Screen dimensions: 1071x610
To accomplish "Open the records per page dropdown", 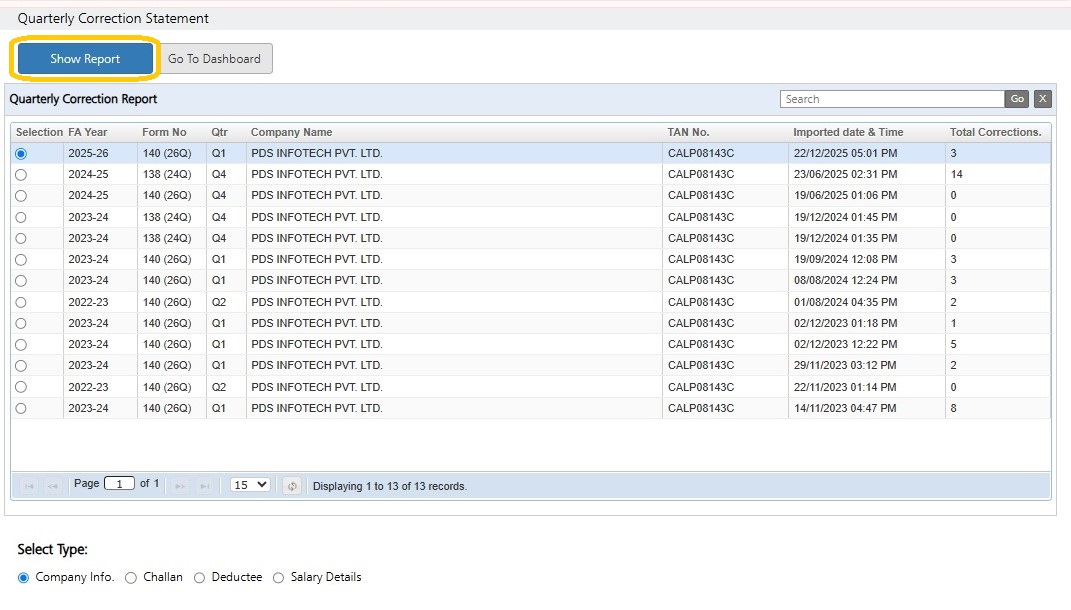I will 250,485.
